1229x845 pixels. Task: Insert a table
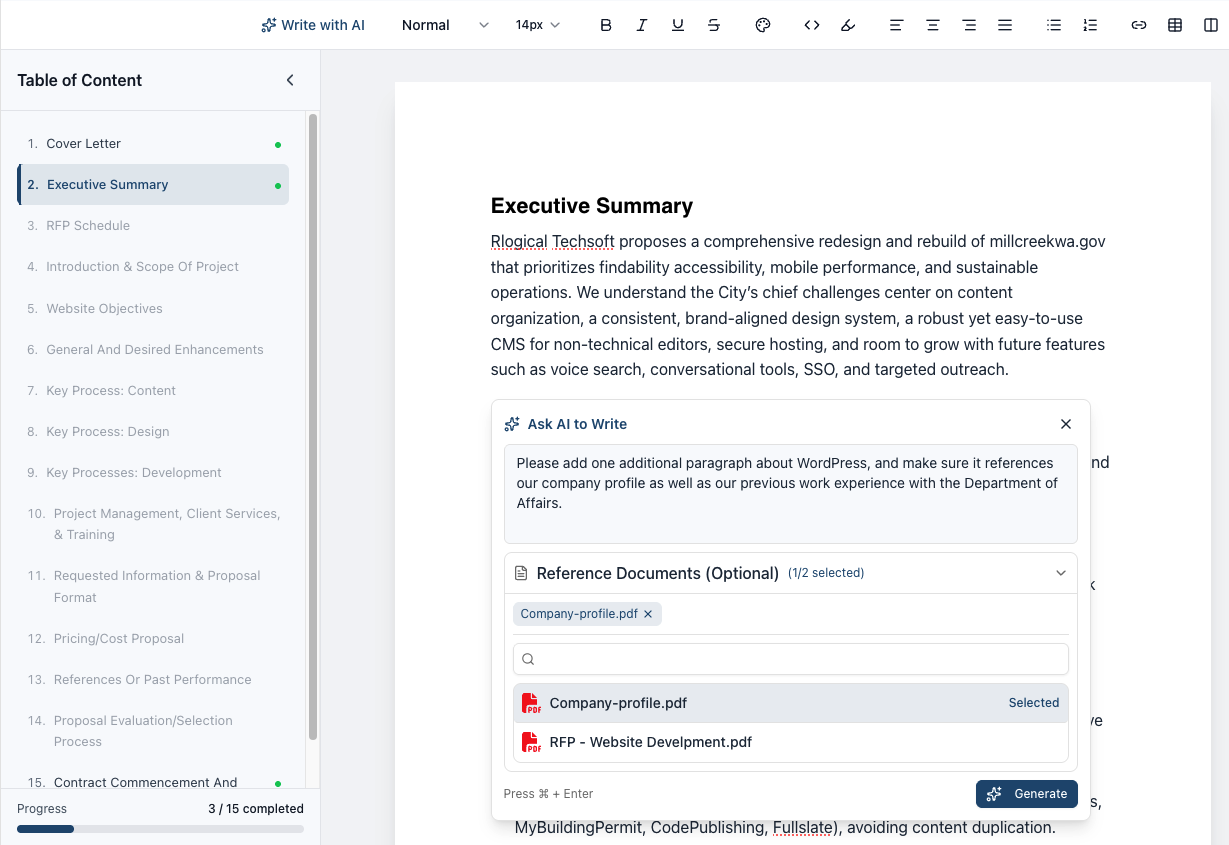pyautogui.click(x=1175, y=25)
